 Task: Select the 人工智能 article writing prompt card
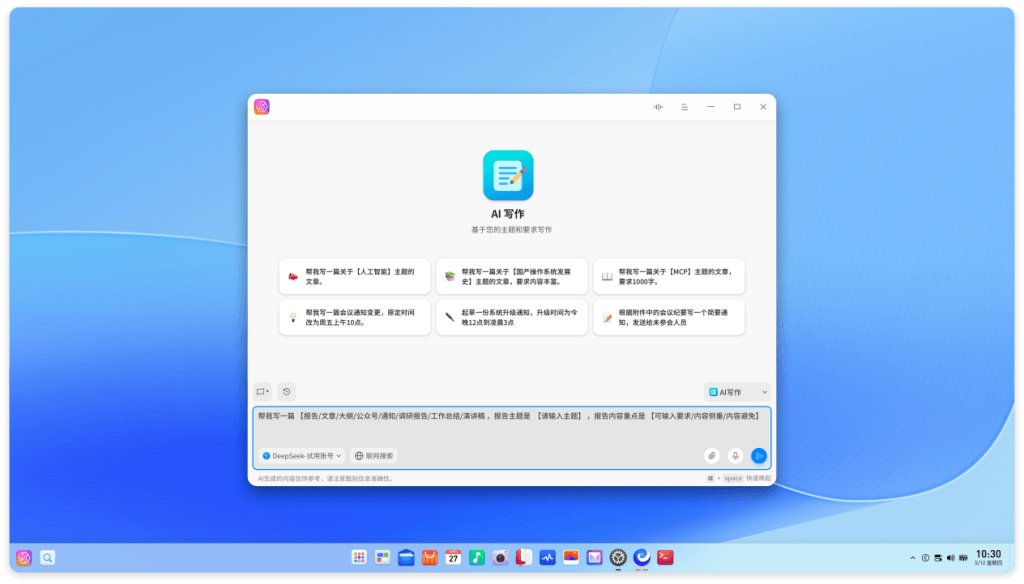tap(355, 276)
